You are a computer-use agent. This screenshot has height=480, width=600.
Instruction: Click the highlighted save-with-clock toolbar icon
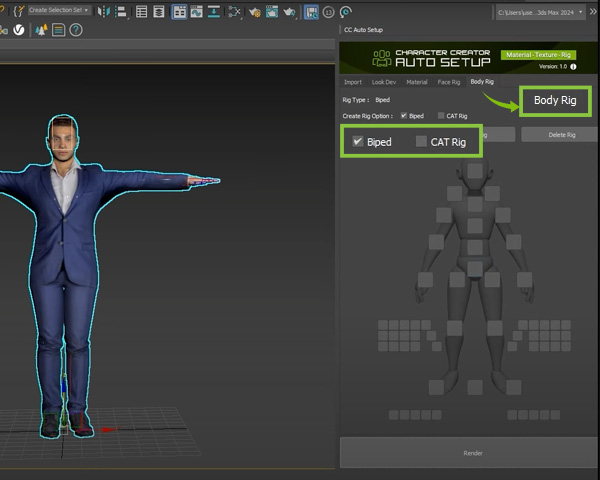click(311, 12)
